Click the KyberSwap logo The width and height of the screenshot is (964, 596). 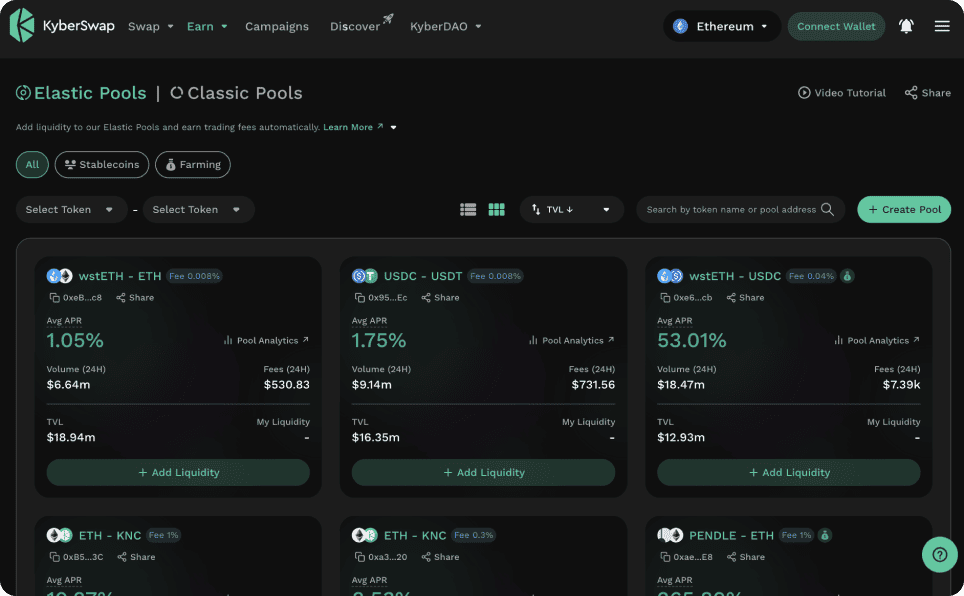[62, 26]
